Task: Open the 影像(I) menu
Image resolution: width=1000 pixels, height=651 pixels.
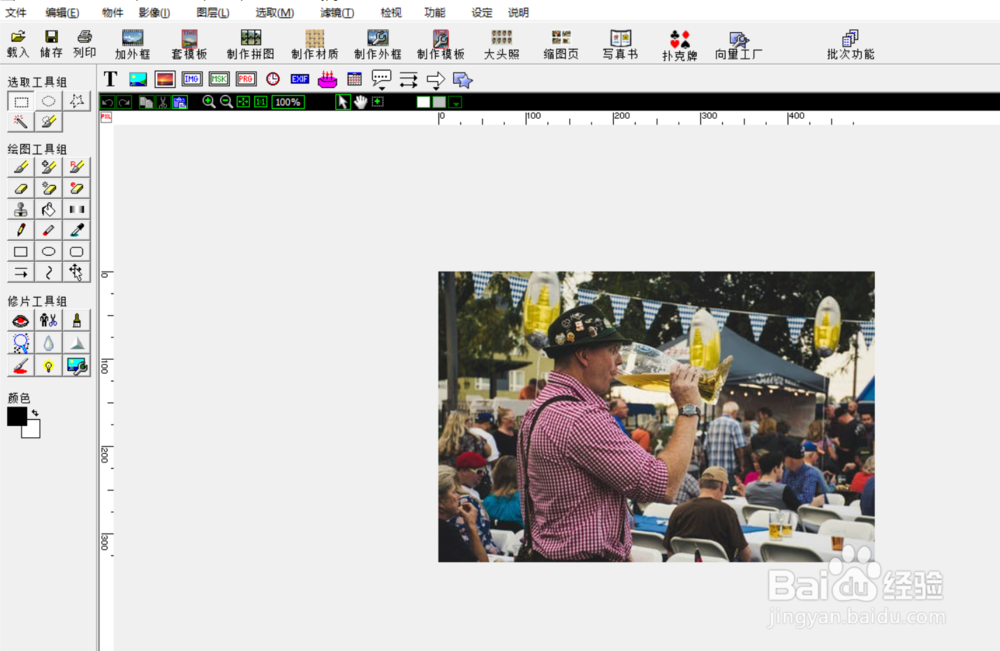Action: click(154, 12)
